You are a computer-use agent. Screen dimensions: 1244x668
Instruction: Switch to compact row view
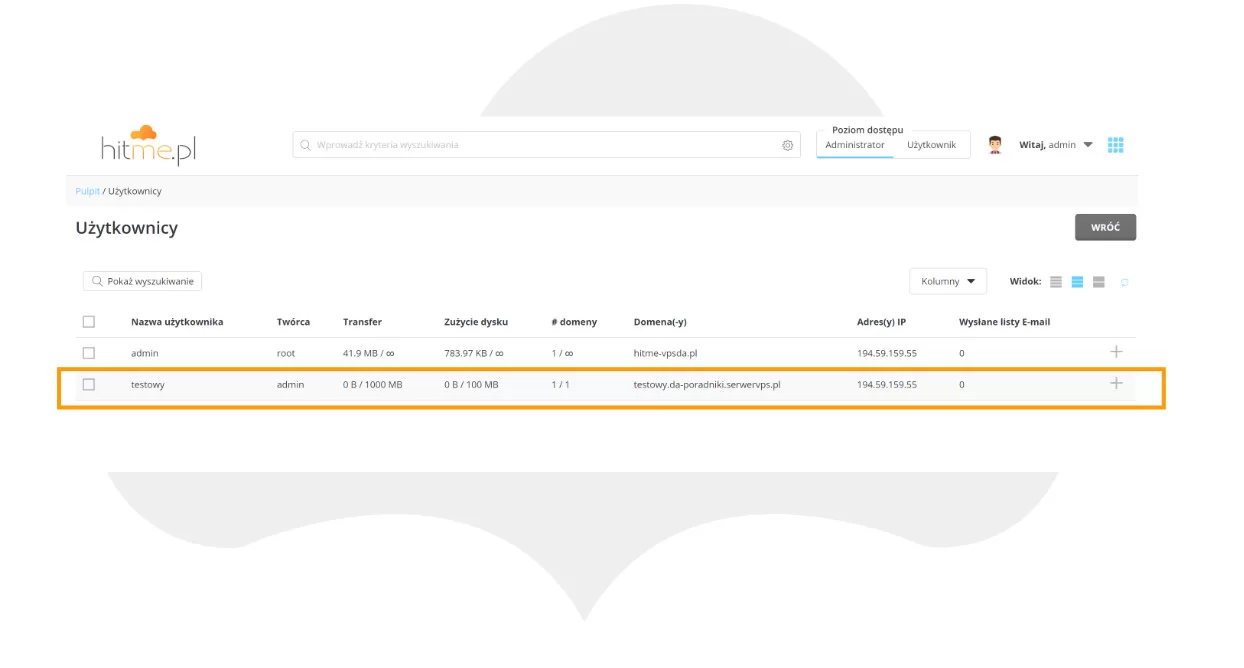(1056, 282)
